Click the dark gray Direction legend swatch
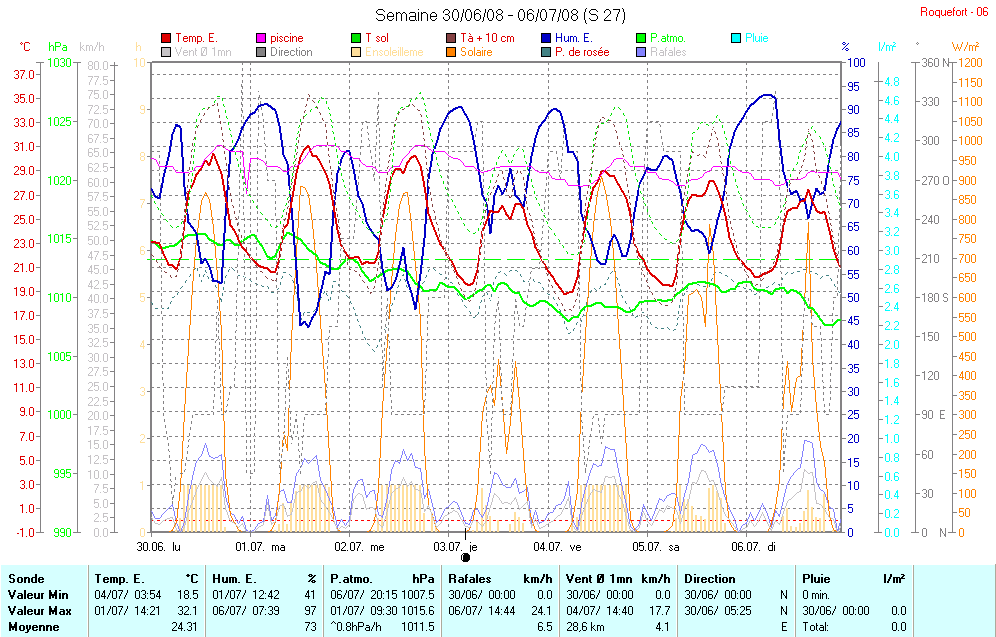 (x=261, y=52)
